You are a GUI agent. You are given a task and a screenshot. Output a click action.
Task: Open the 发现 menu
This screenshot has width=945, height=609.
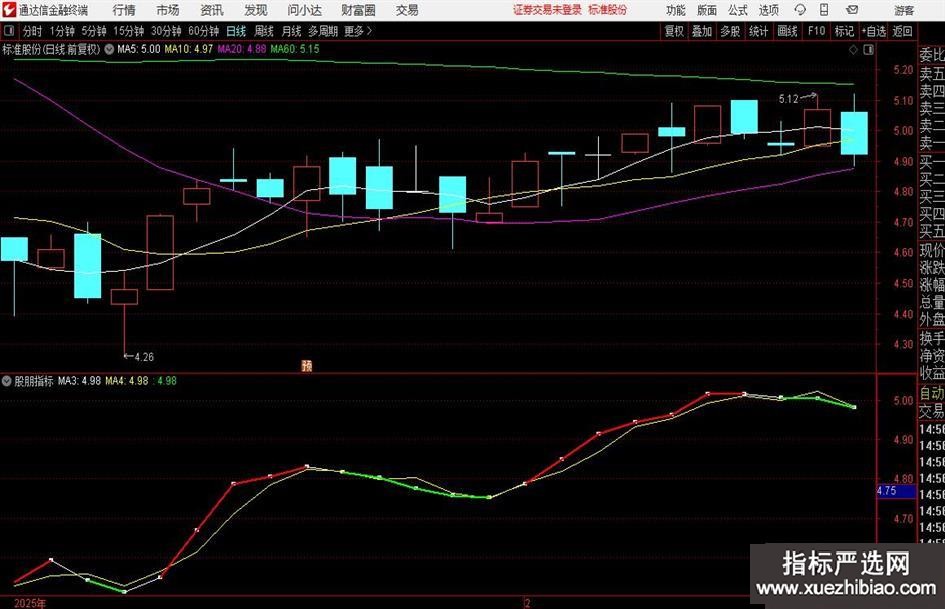point(256,10)
